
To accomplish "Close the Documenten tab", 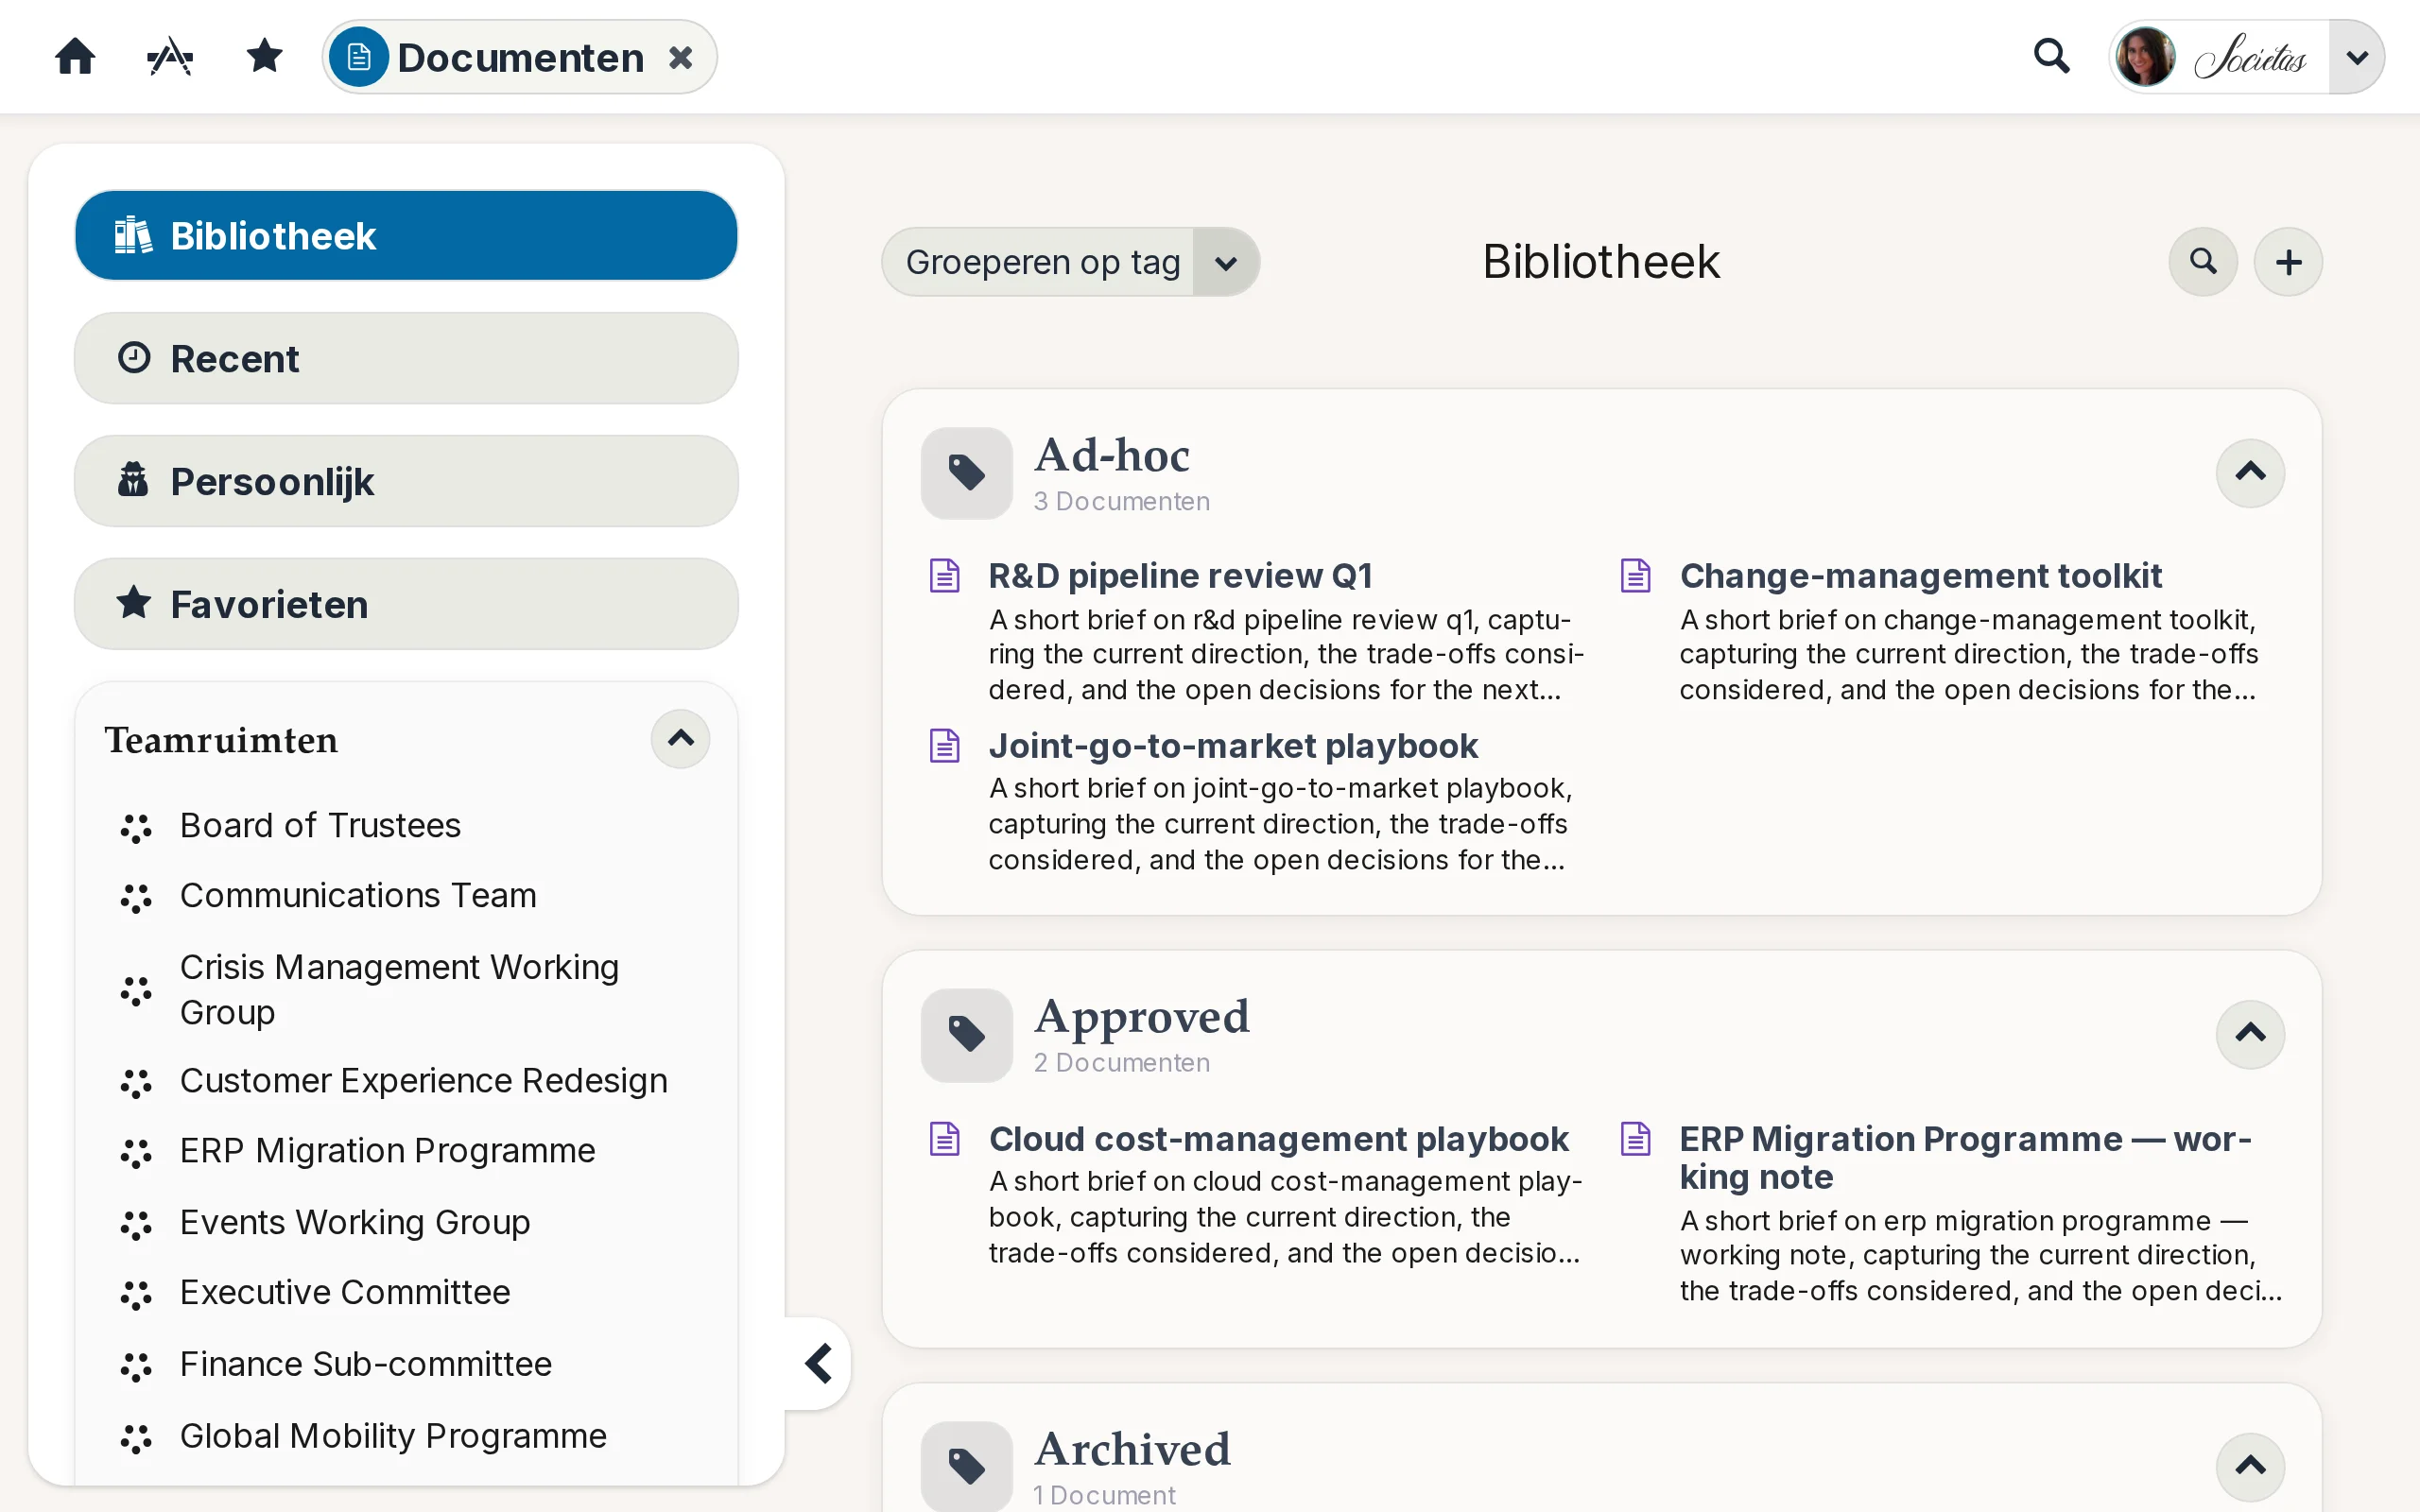I will pos(681,57).
